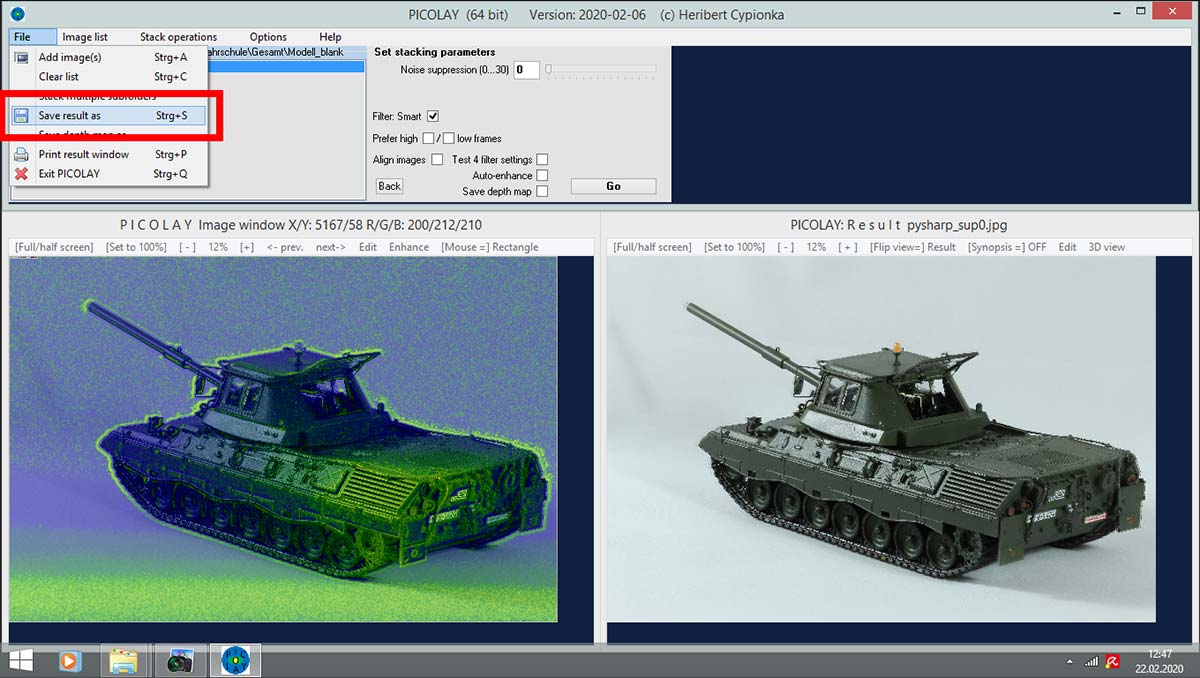Open the Stack operations menu

coord(178,37)
